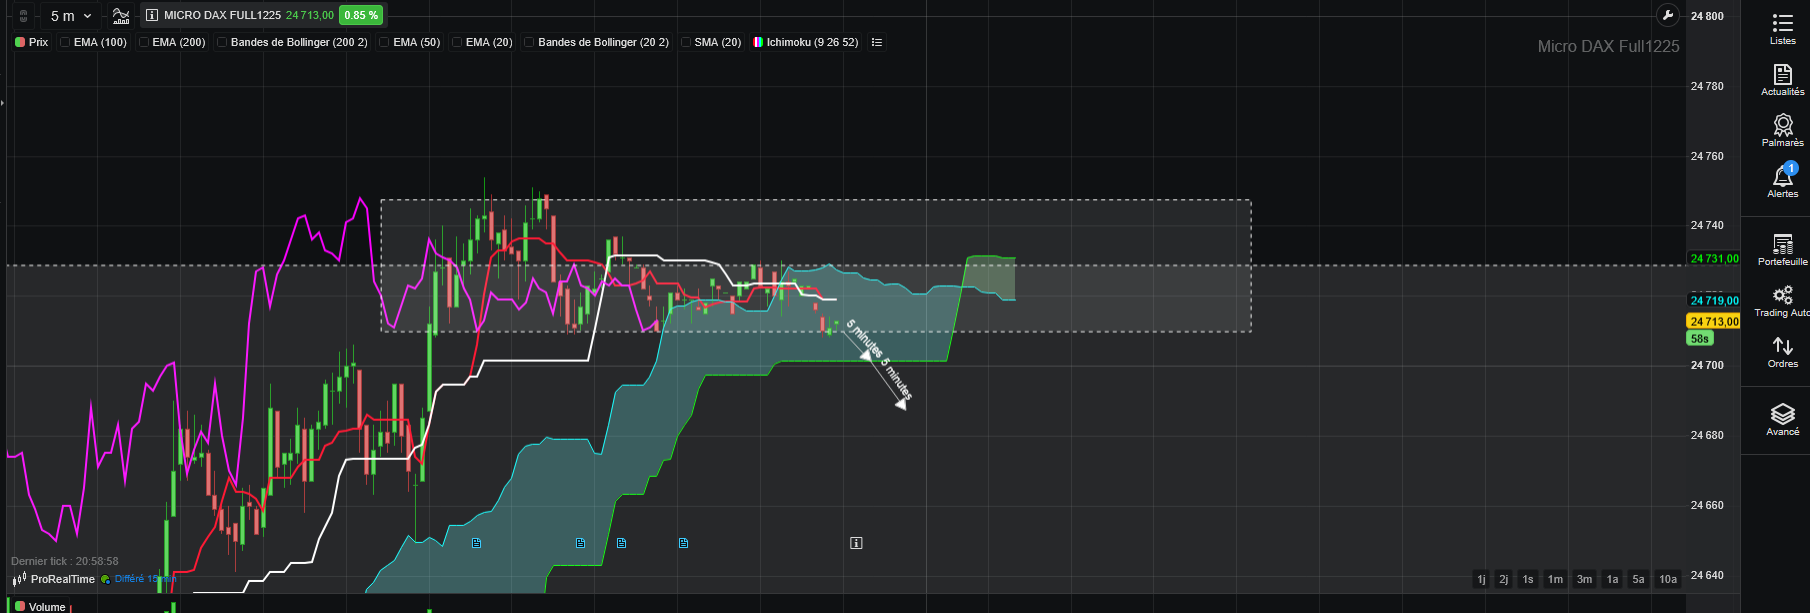Image resolution: width=1810 pixels, height=613 pixels.
Task: Select the 10a range button
Action: (x=1668, y=579)
